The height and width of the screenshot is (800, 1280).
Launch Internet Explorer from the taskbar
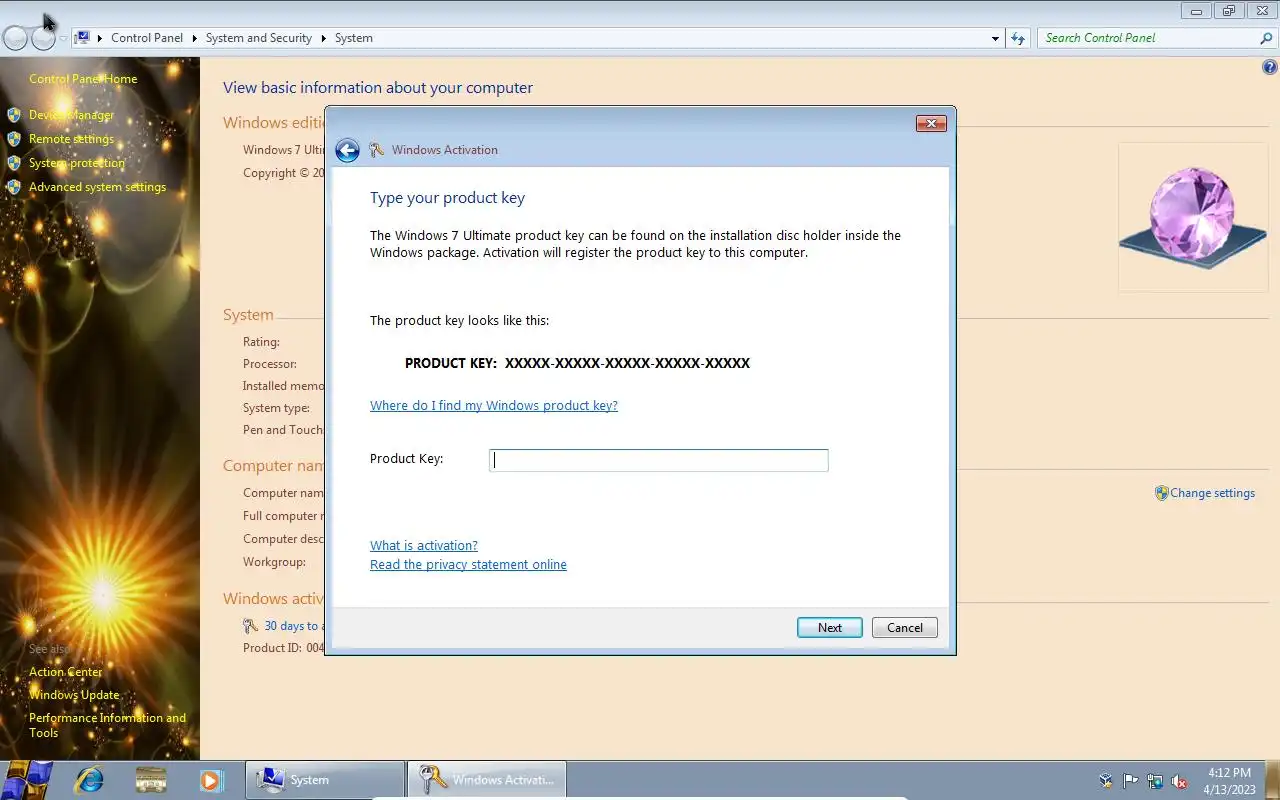pyautogui.click(x=89, y=780)
